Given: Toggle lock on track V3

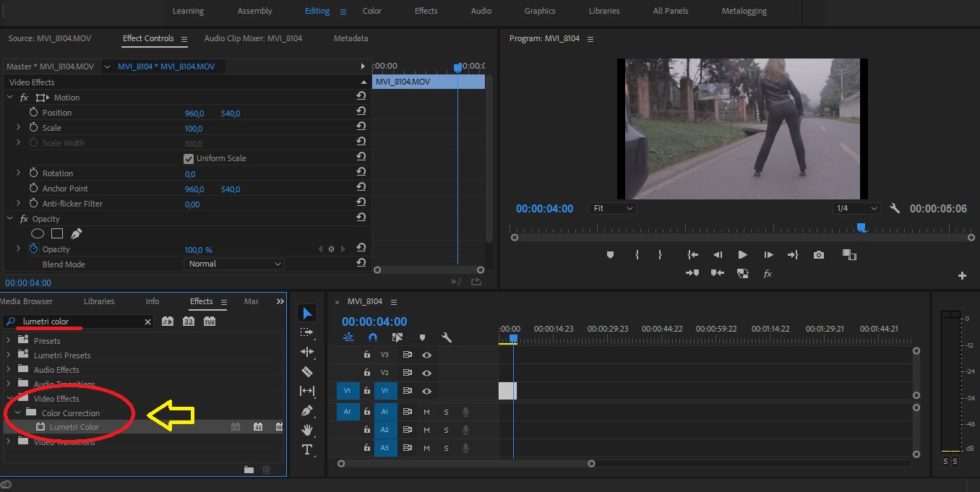Looking at the screenshot, I should tap(367, 354).
